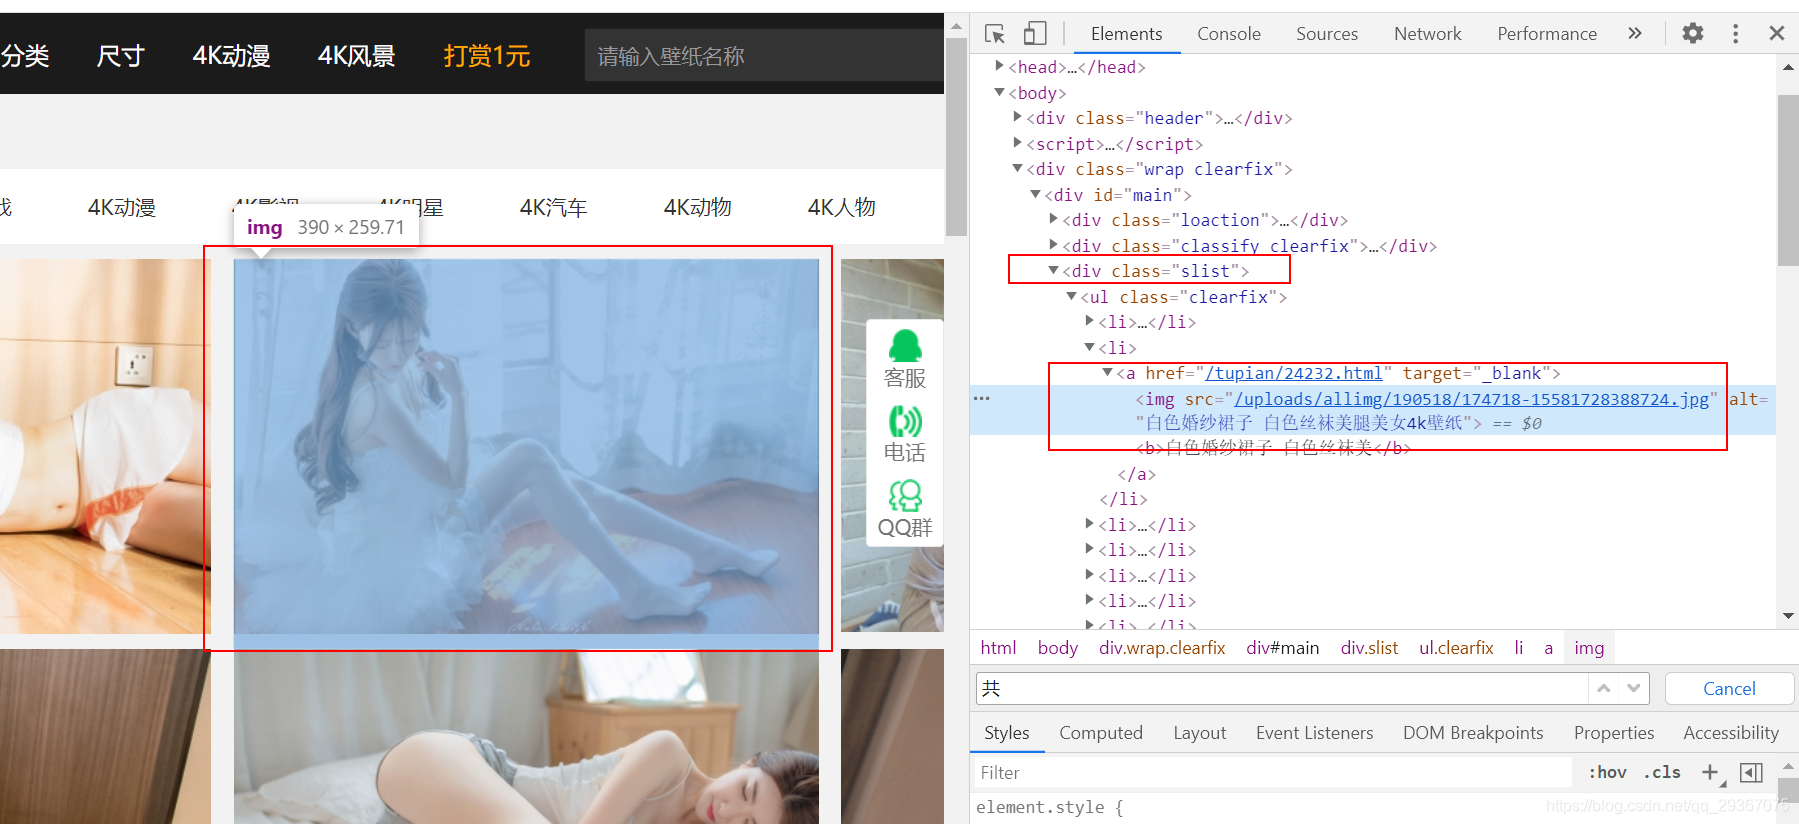The height and width of the screenshot is (824, 1799).
Task: Expand the head node
Action: 999,66
